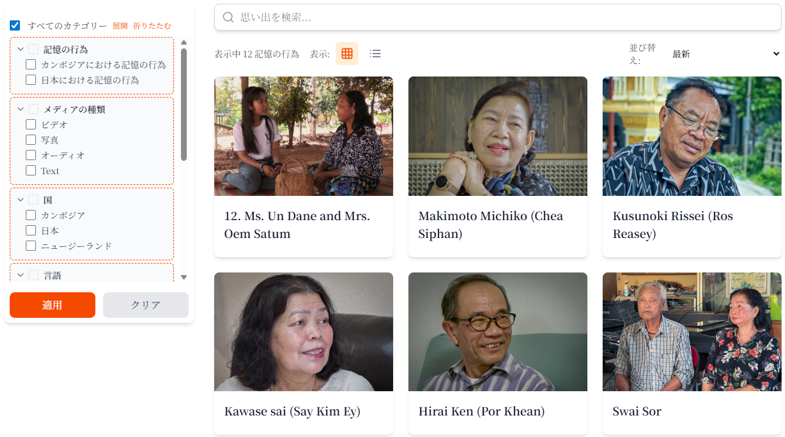Image resolution: width=785 pixels, height=437 pixels.
Task: Collapse the 記憶の行為 category group
Action: (21, 49)
